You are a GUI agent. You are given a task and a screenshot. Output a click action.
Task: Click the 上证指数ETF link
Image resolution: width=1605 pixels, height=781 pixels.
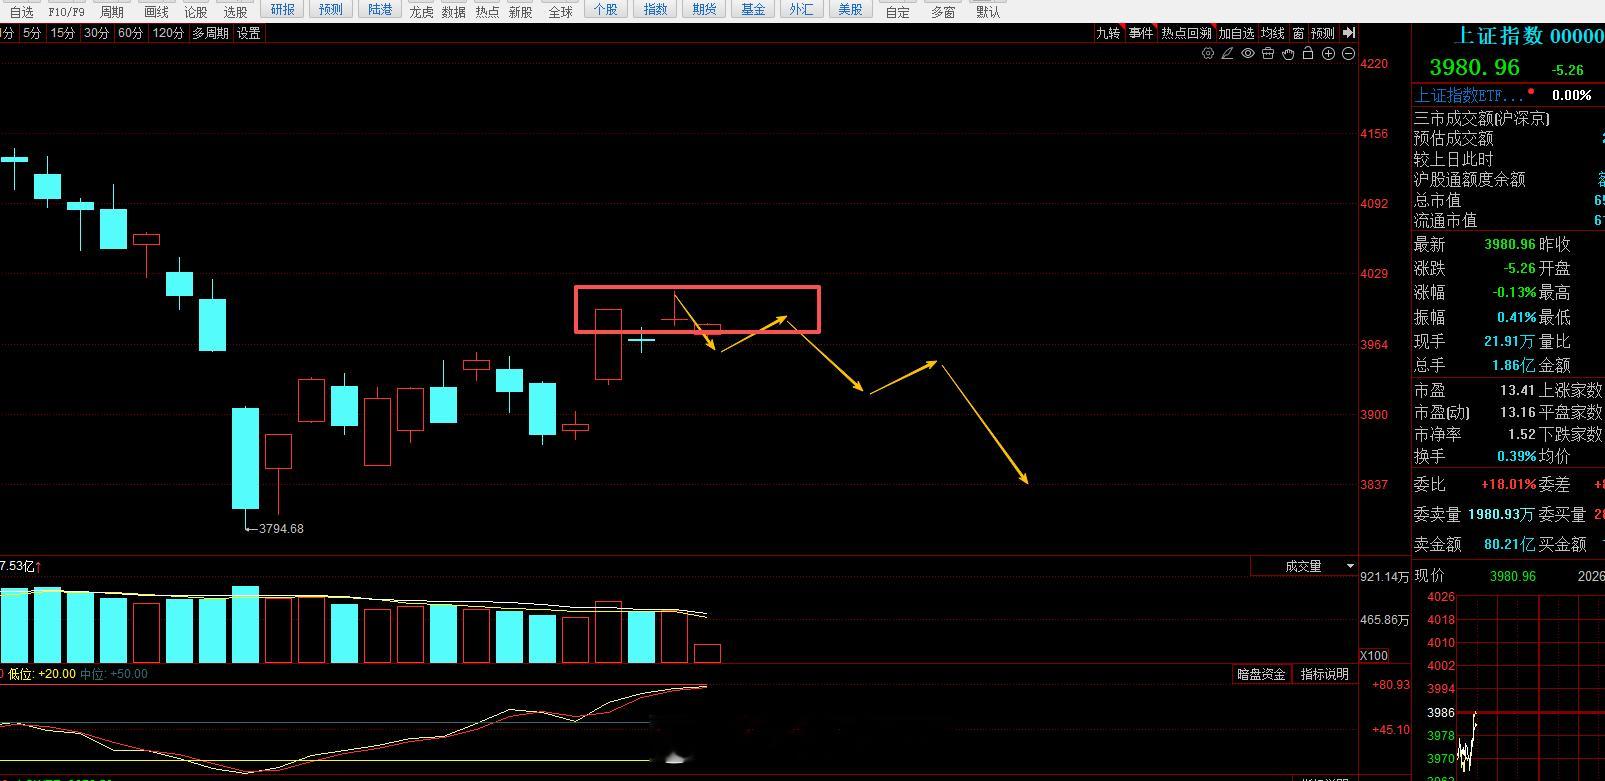click(x=1469, y=95)
